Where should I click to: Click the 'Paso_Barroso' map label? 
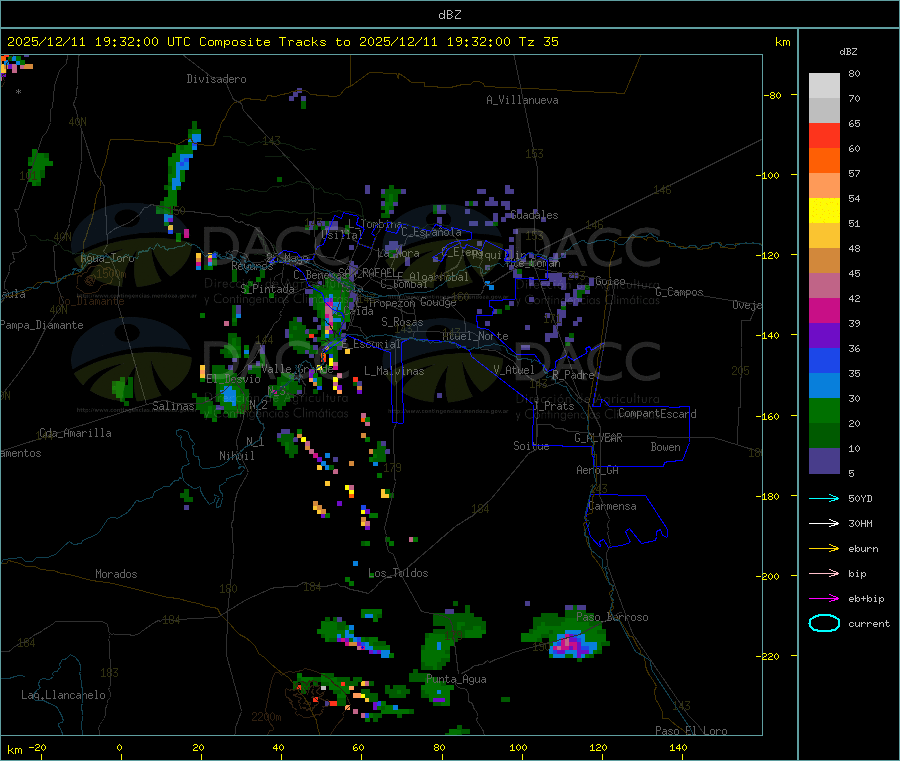612,617
